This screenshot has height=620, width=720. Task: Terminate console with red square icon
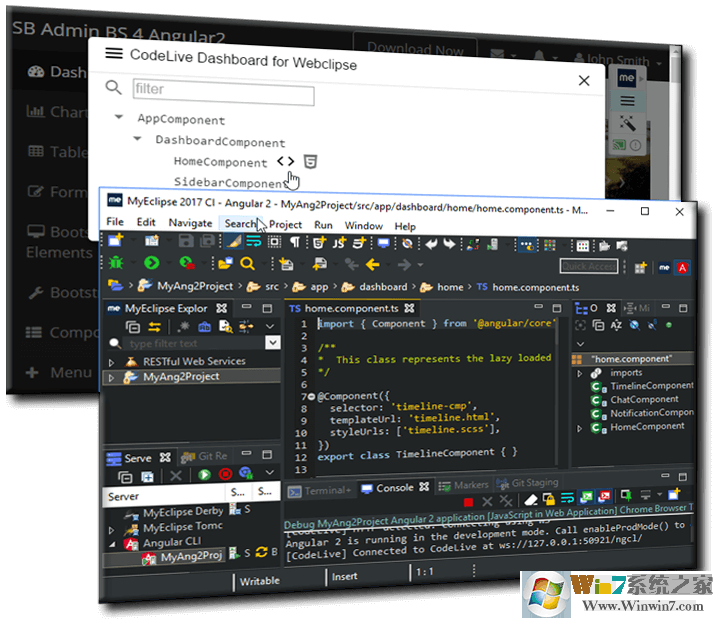(468, 502)
